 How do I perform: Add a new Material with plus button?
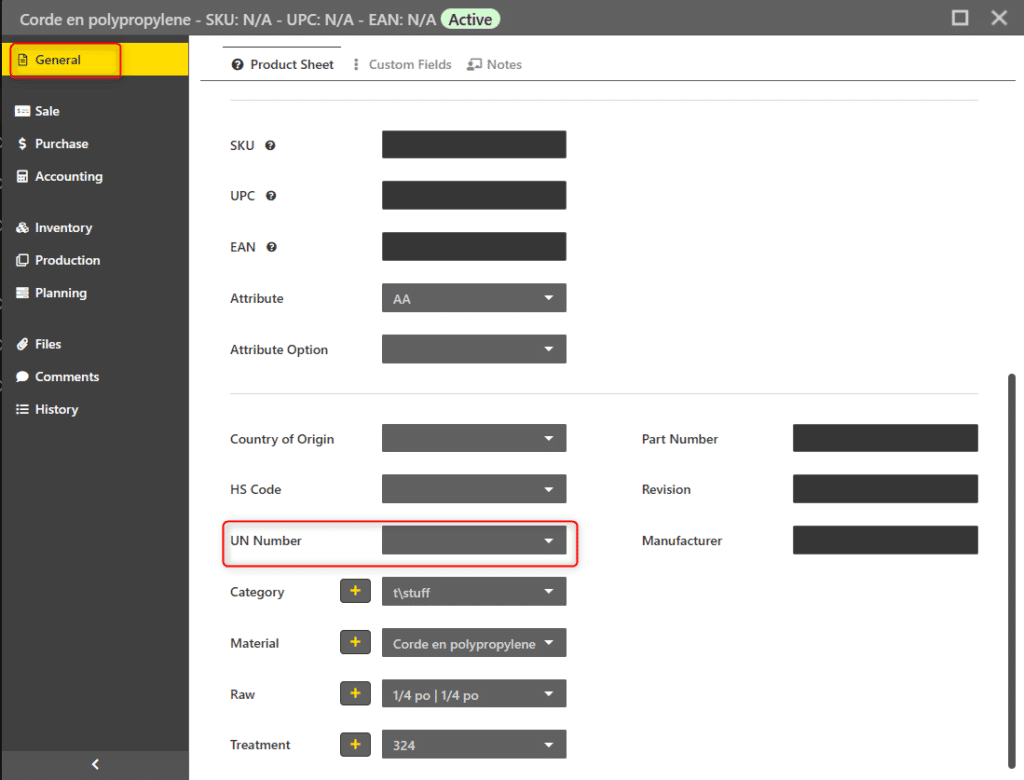(355, 642)
